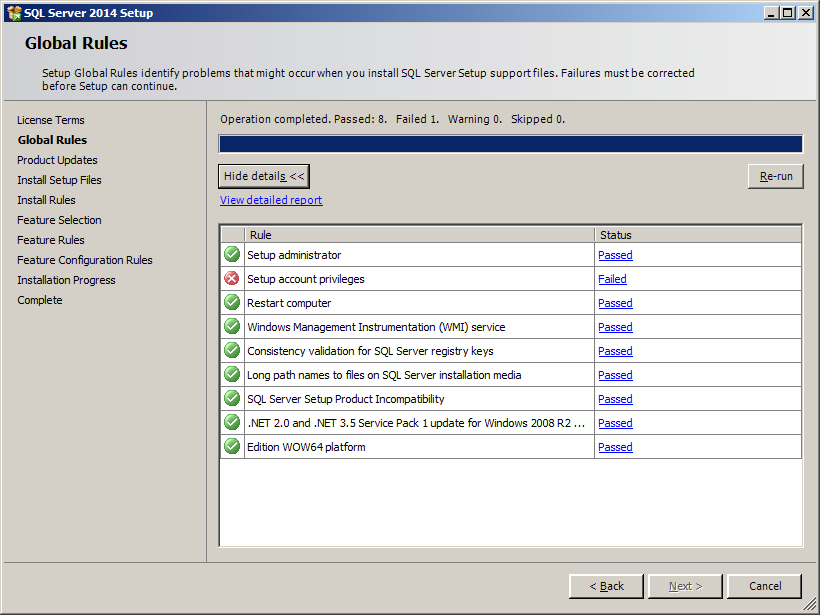Click SQL Server Setup Product Incompatibility text
The image size is (820, 615).
(x=346, y=400)
